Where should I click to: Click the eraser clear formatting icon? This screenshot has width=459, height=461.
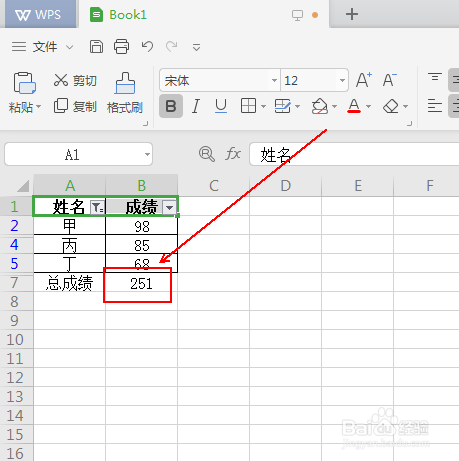point(391,106)
